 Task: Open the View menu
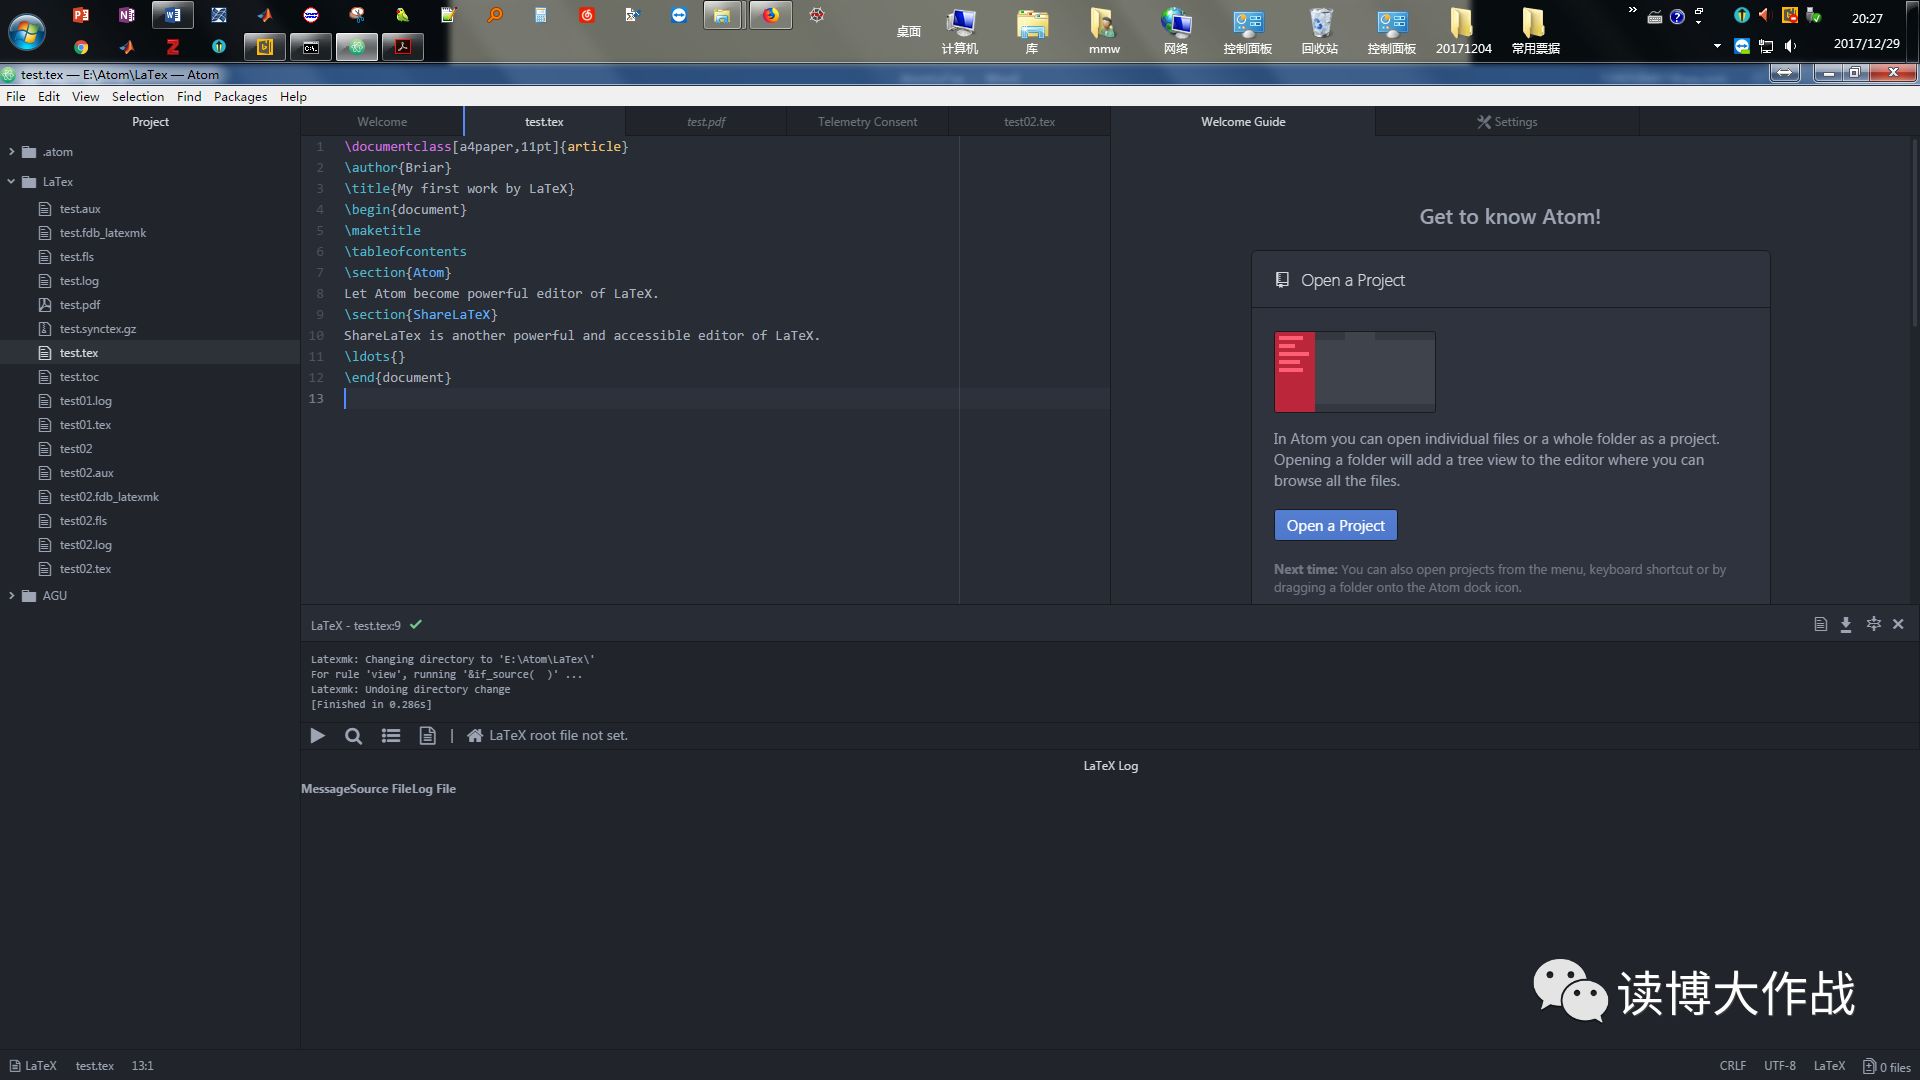tap(86, 97)
